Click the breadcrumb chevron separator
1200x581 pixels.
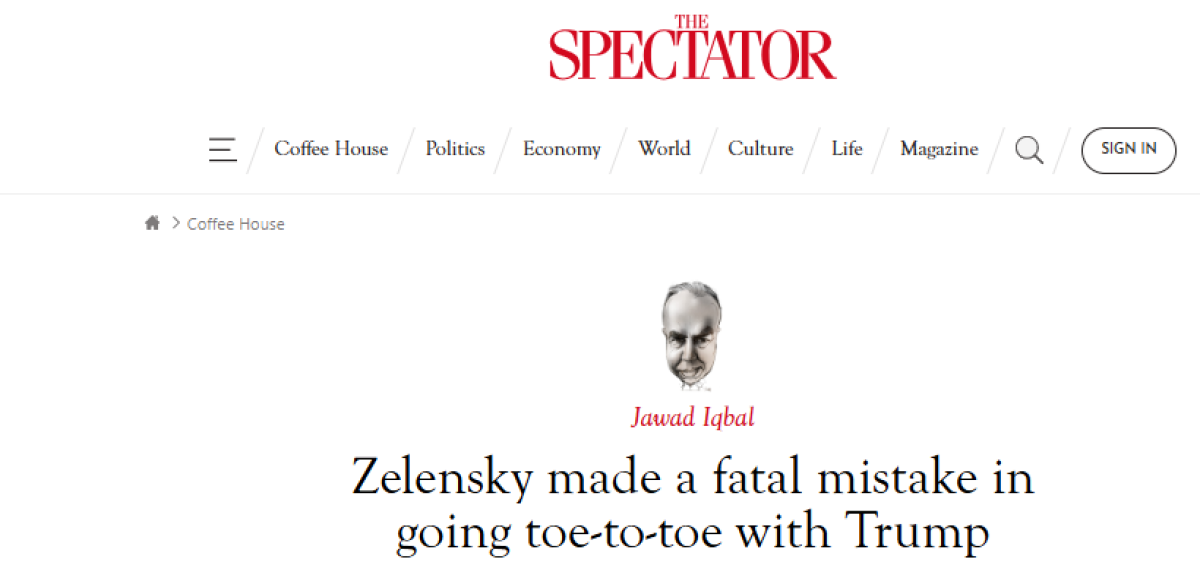coord(176,224)
